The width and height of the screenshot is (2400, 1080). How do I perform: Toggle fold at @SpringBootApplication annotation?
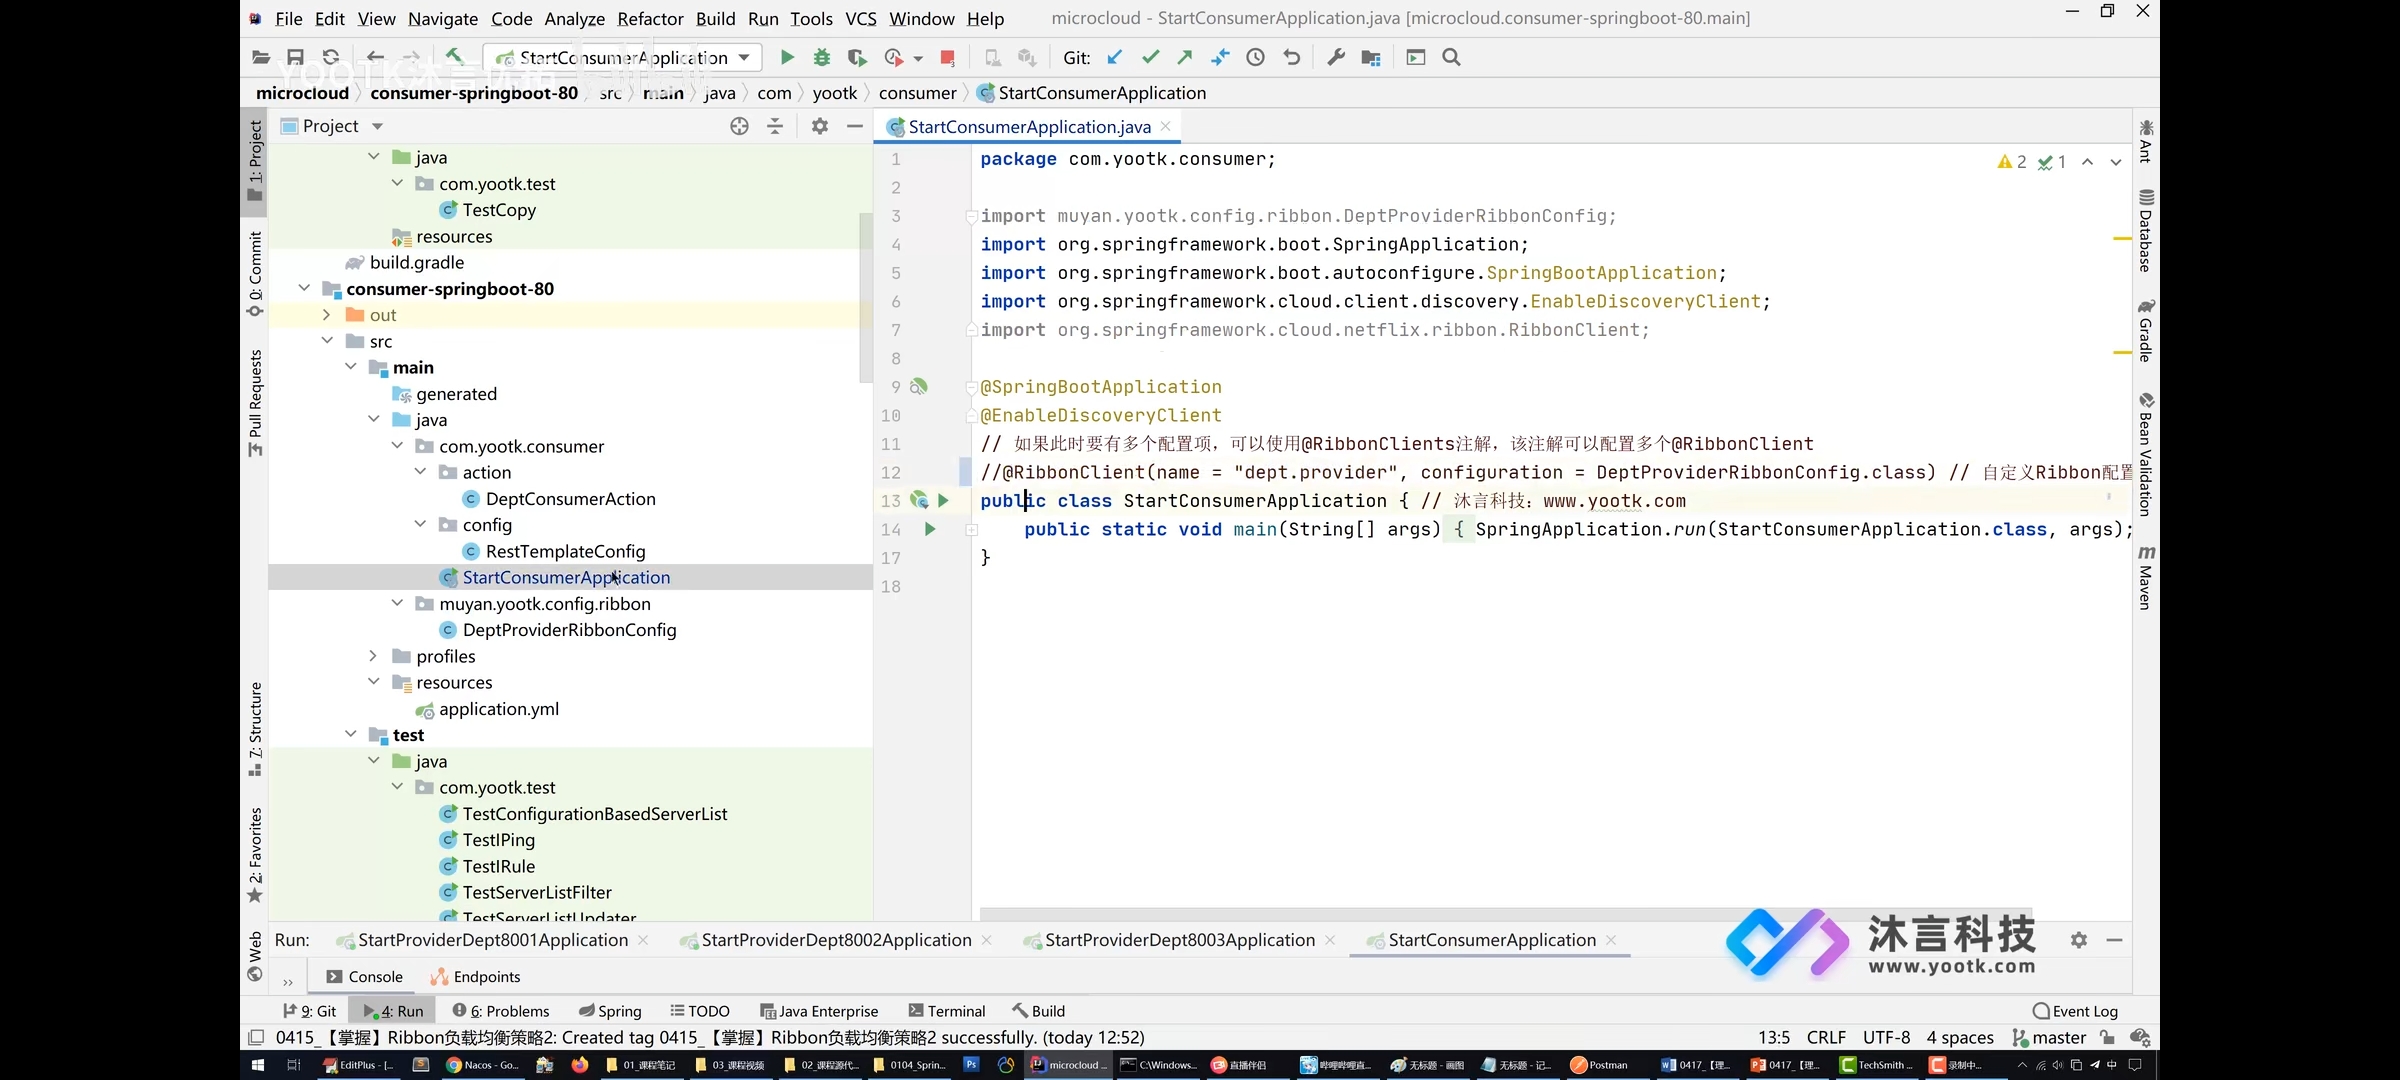coord(971,387)
